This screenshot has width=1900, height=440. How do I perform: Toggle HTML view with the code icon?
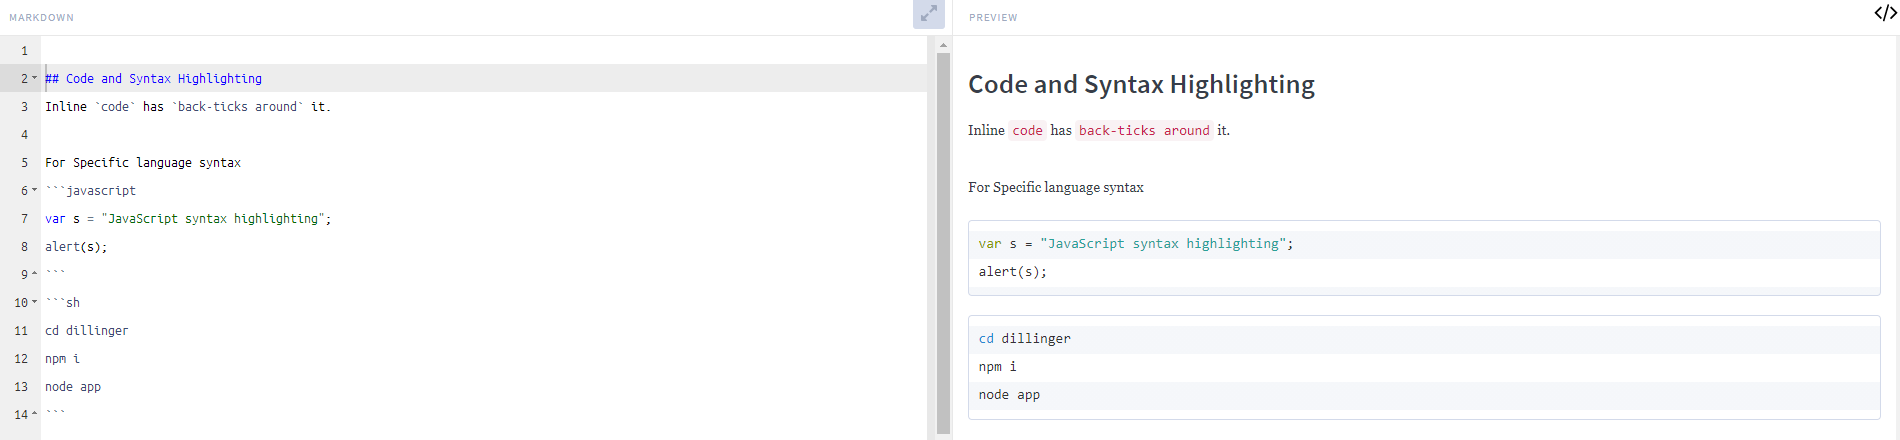coord(1885,13)
